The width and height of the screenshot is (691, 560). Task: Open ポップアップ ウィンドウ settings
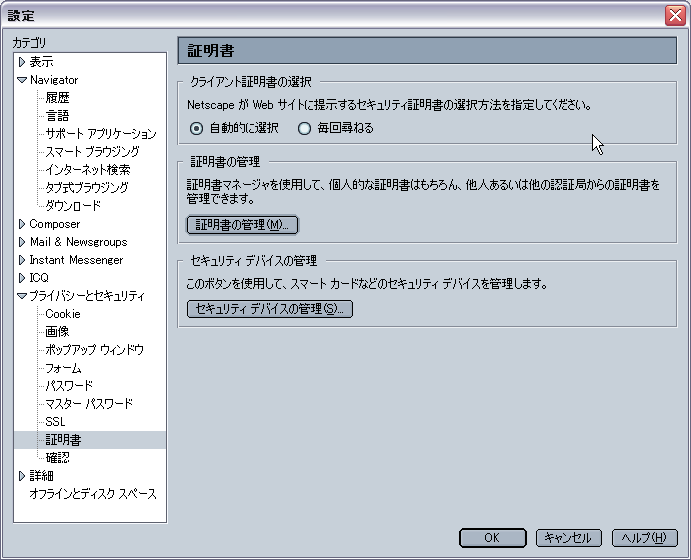[x=95, y=350]
